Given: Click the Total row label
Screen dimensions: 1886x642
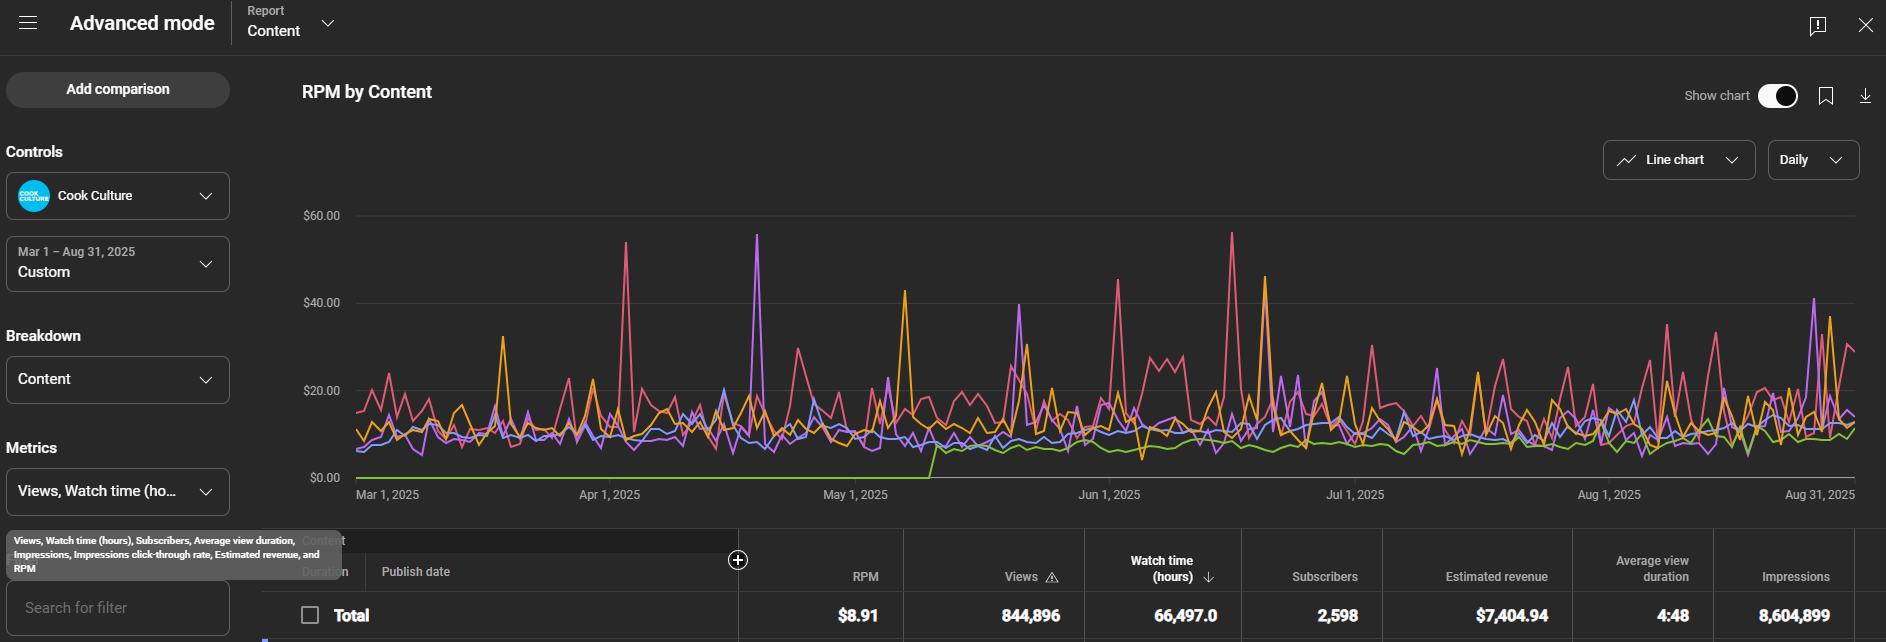Looking at the screenshot, I should (x=351, y=616).
